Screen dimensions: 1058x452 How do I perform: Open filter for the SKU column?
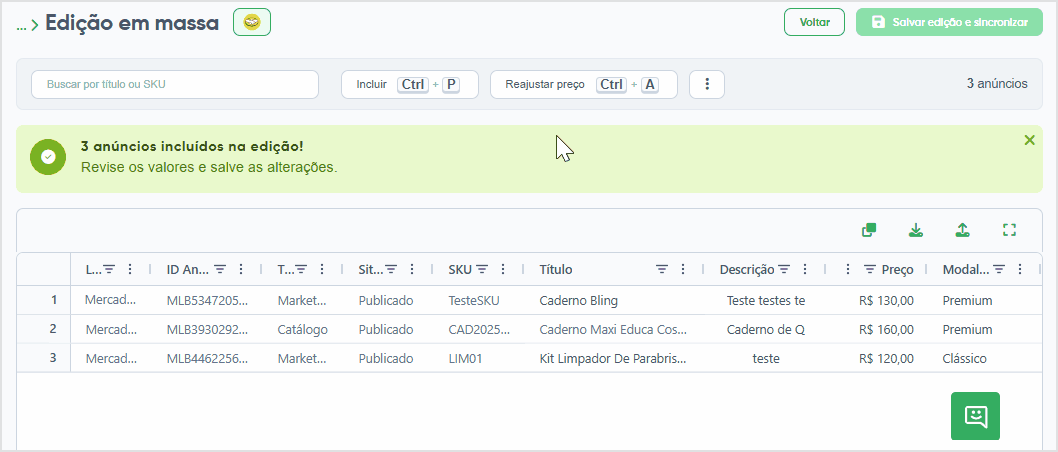482,269
